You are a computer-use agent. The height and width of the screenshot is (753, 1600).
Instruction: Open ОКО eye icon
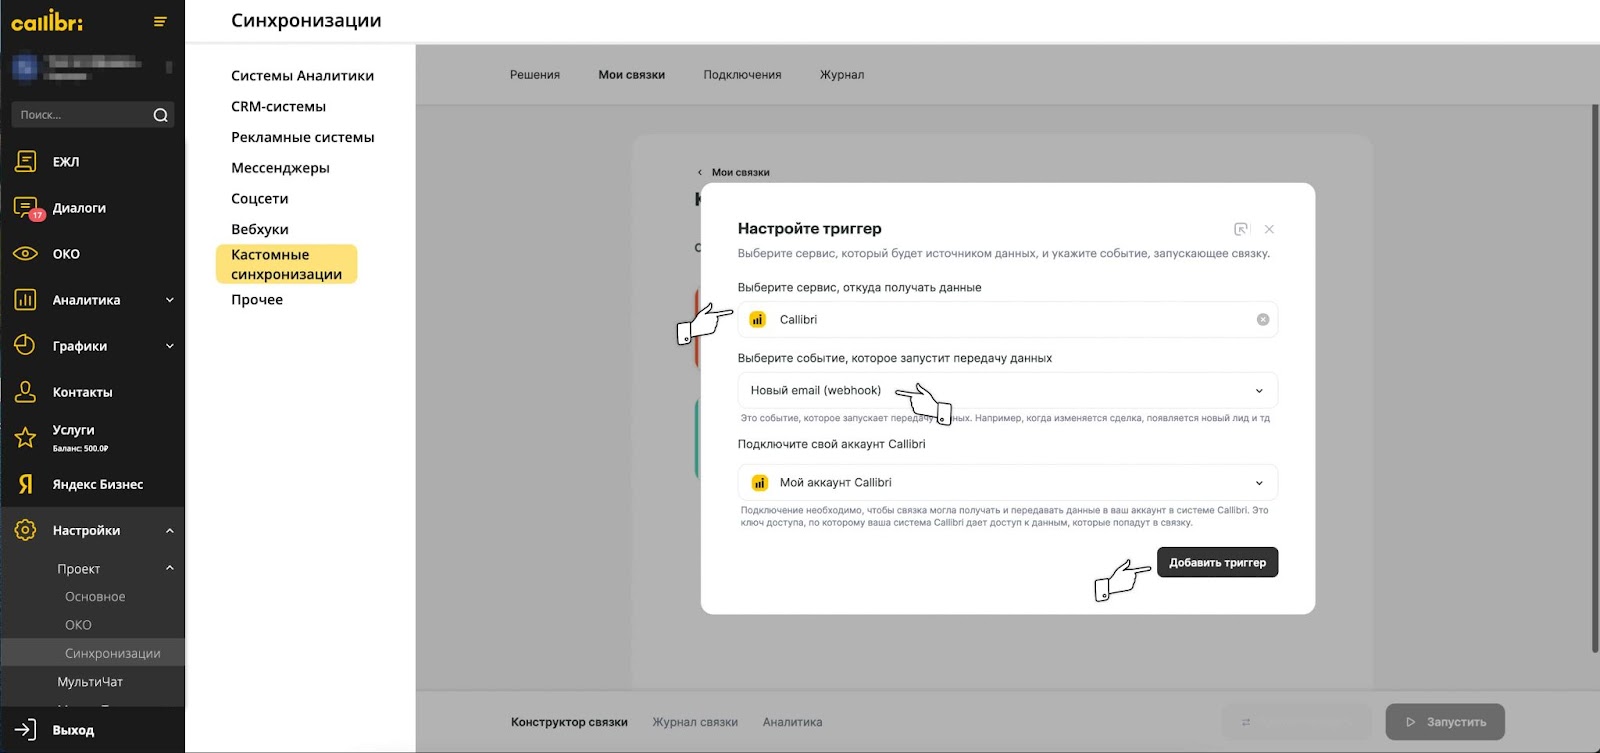click(x=26, y=254)
